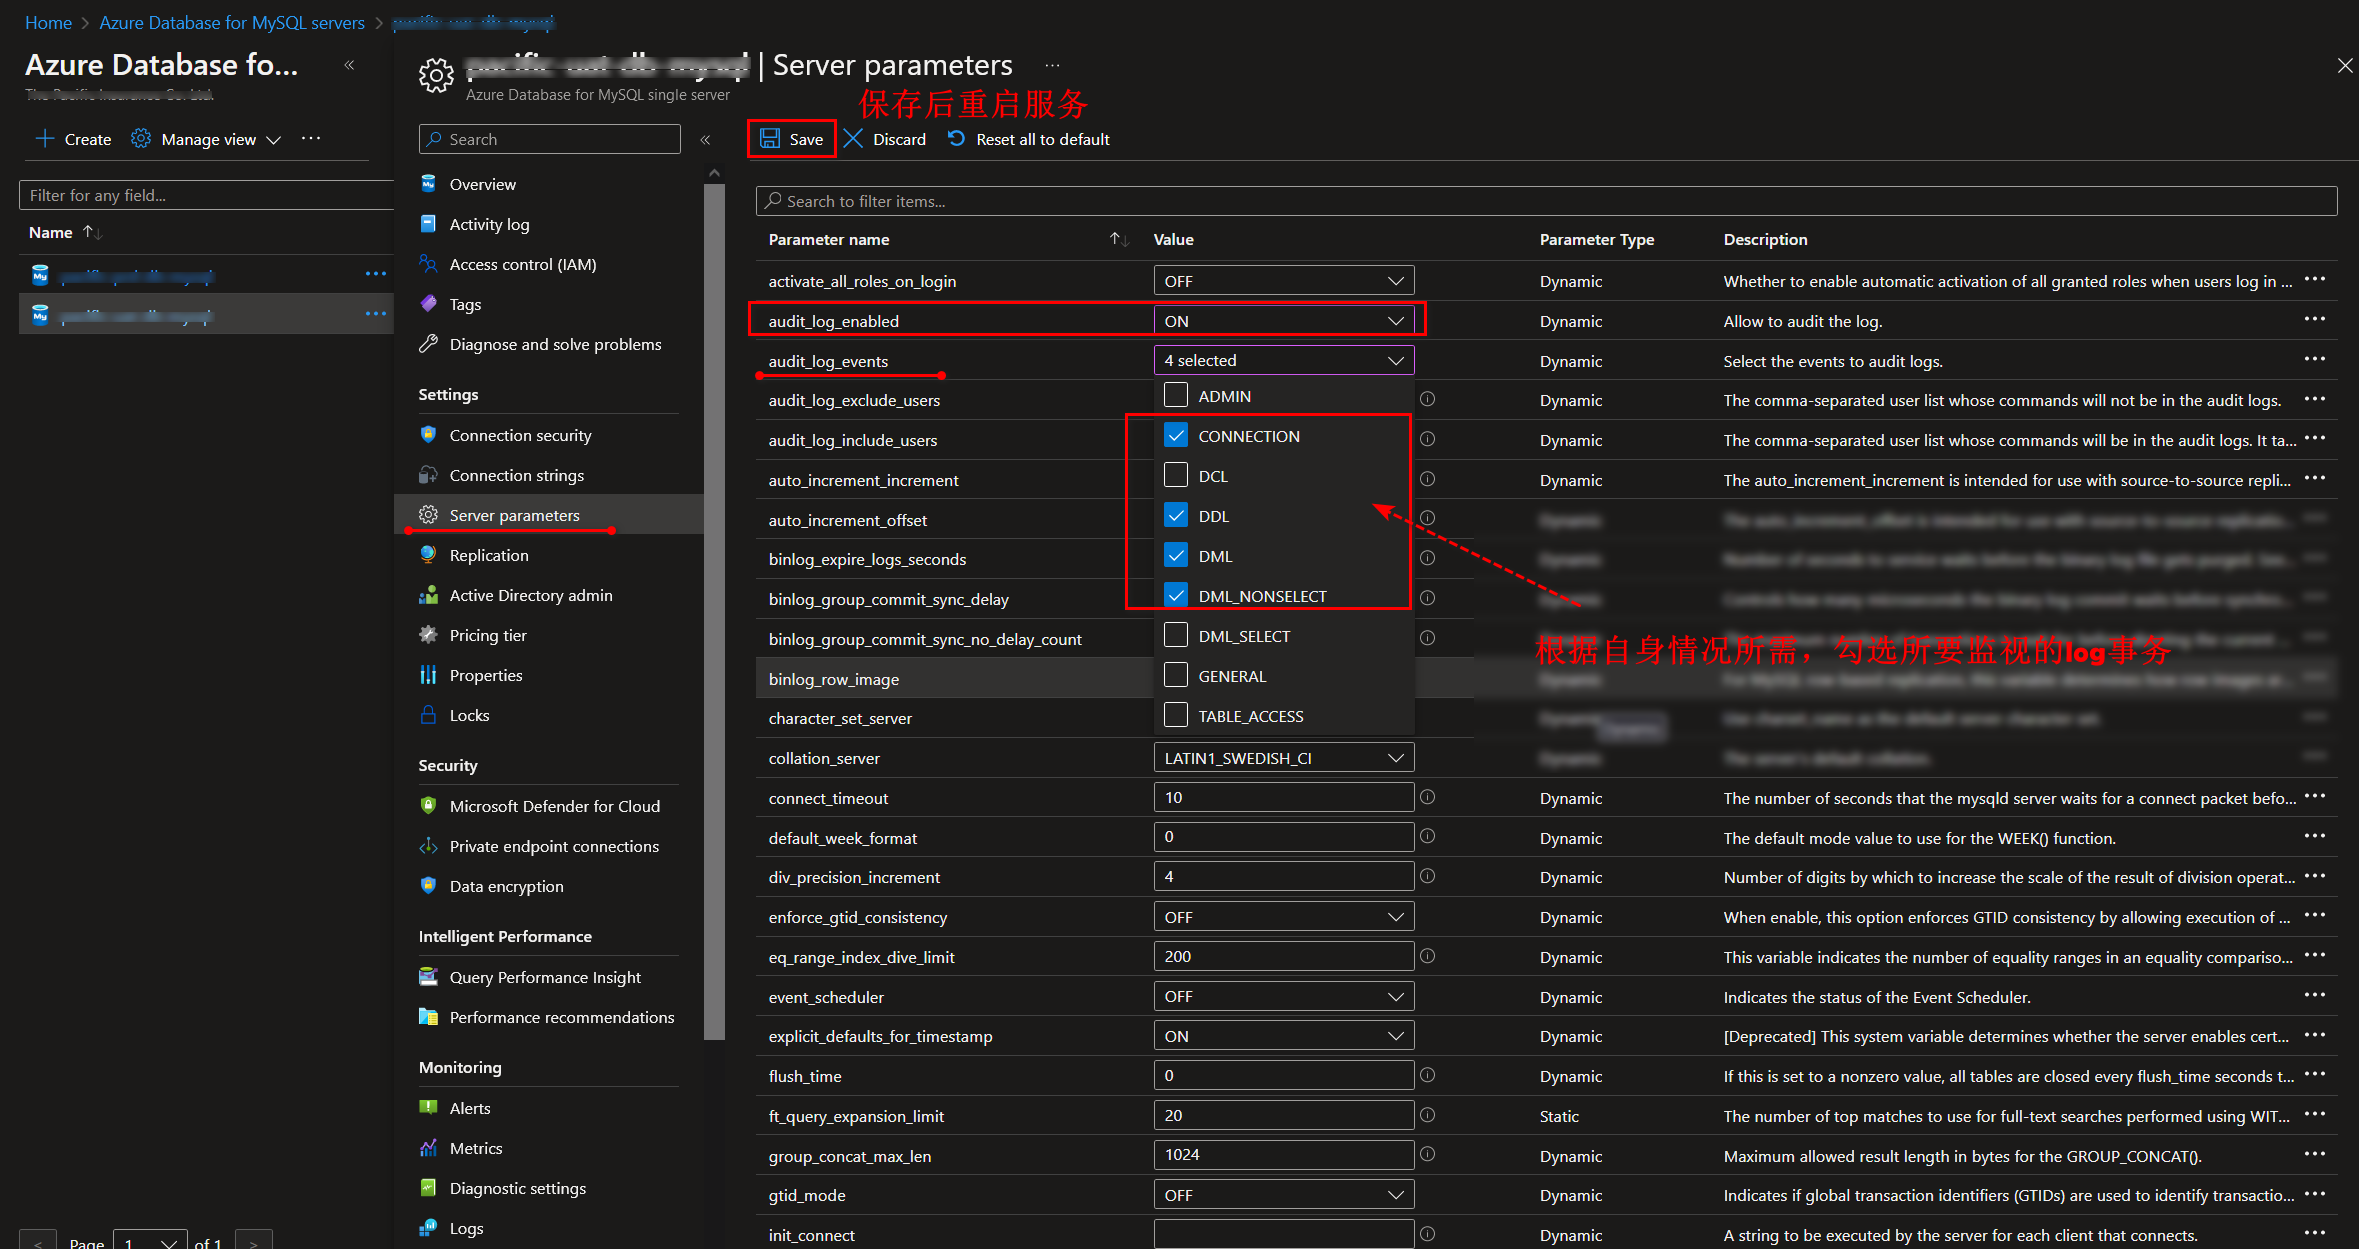Click the Performance recommendations icon

[428, 1017]
